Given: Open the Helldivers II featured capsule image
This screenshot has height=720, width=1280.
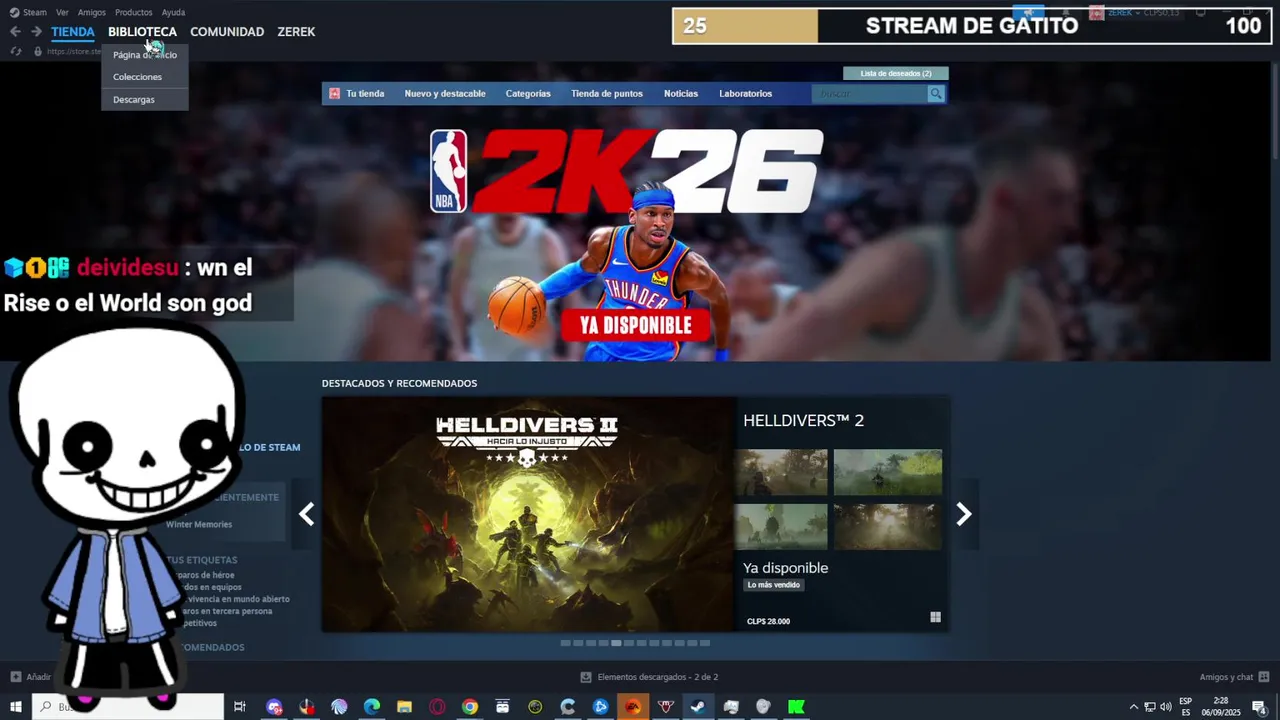Looking at the screenshot, I should 528,514.
